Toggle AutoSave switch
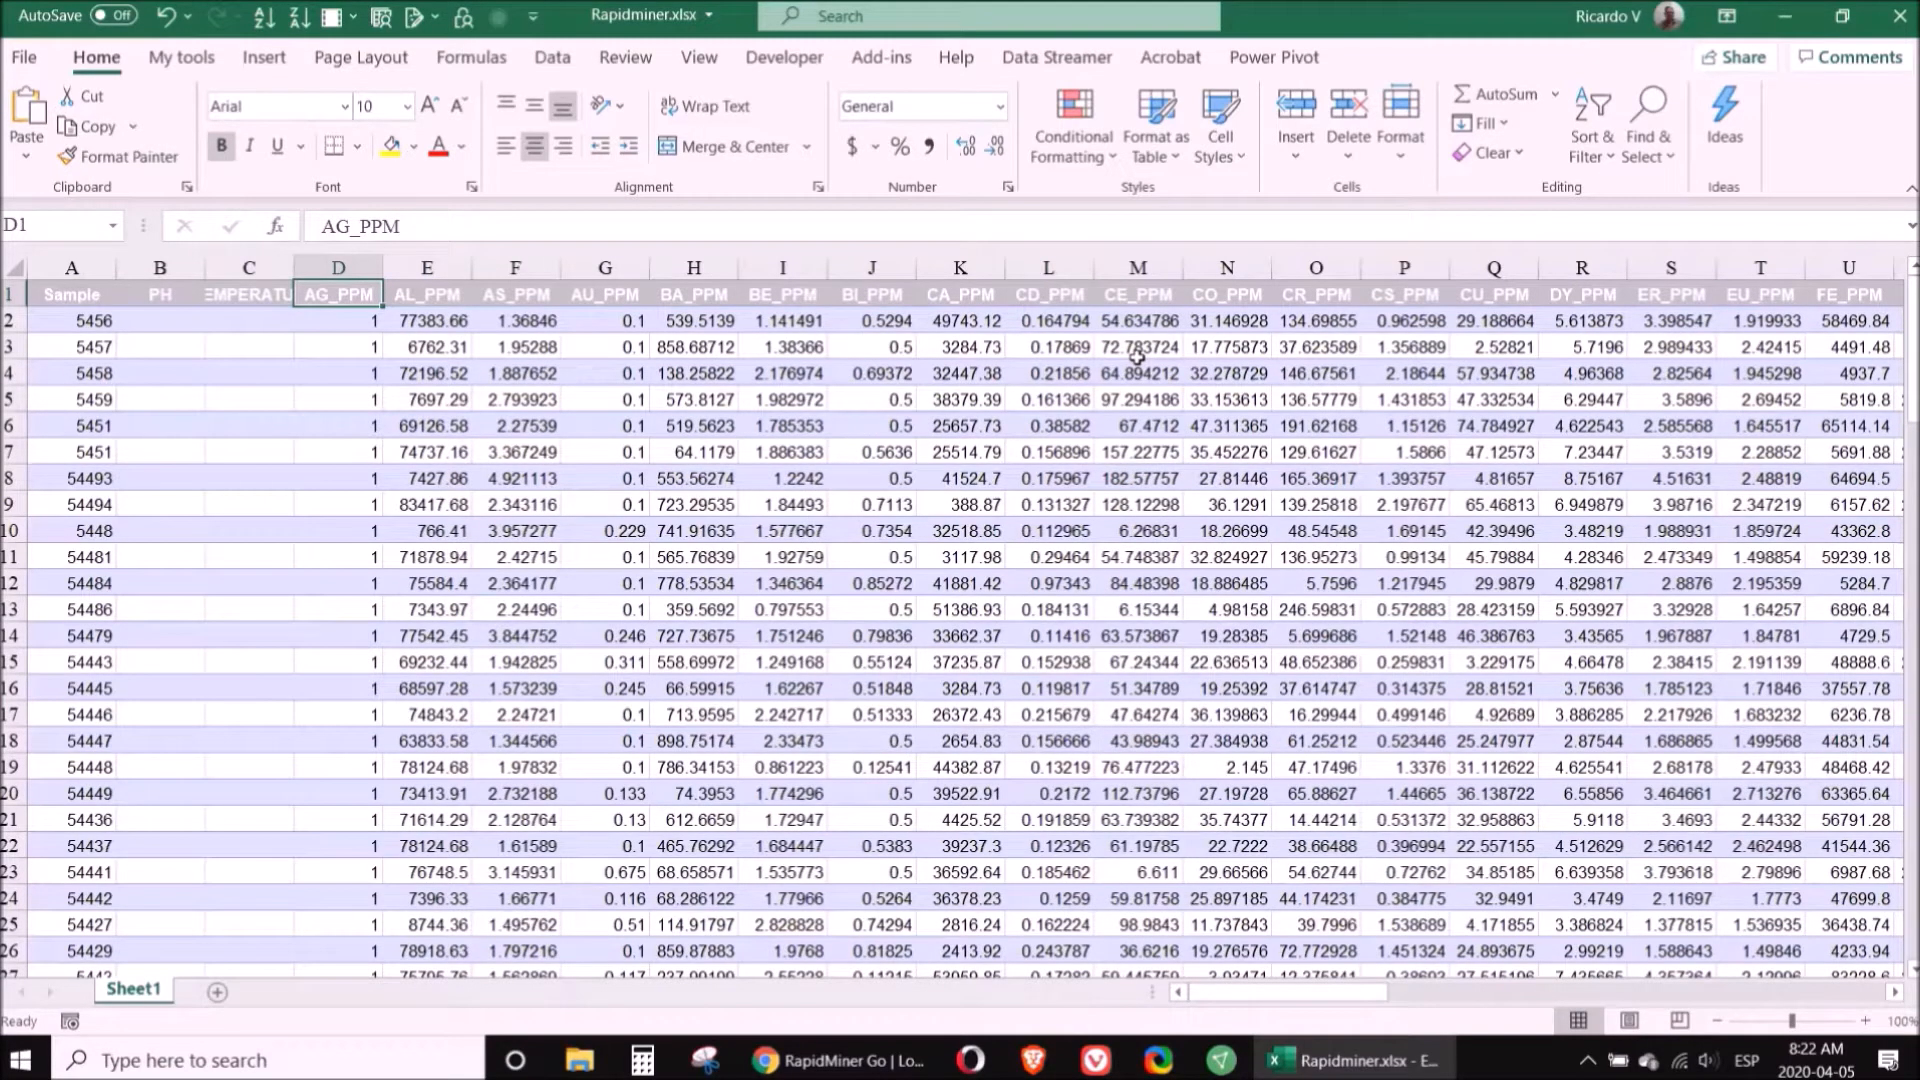This screenshot has height=1080, width=1920. pos(113,15)
